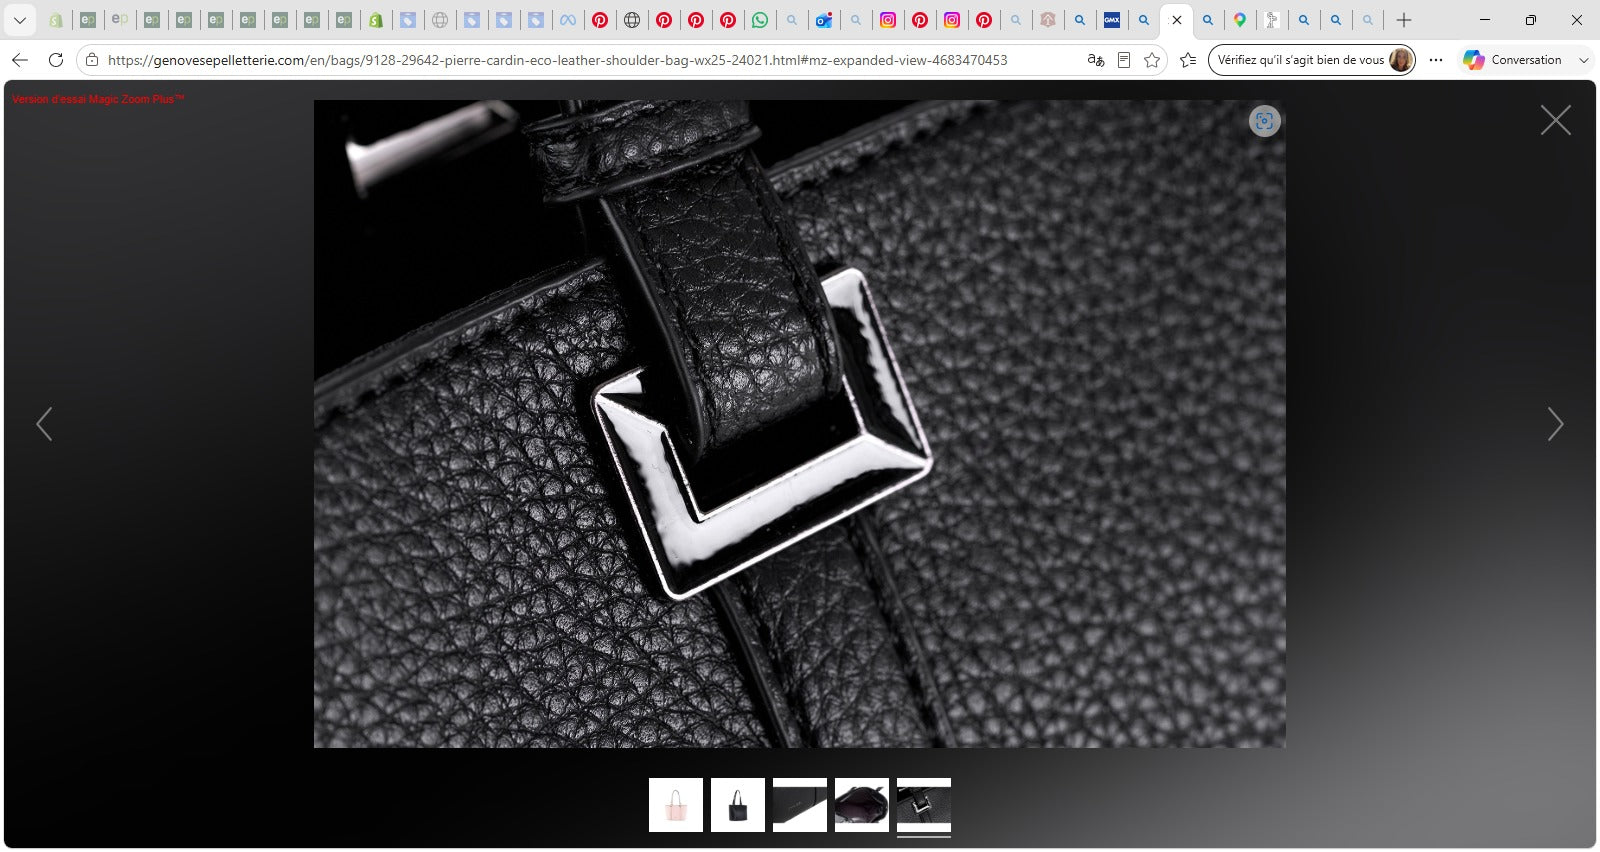
Task: Open the page translate options
Action: pyautogui.click(x=1096, y=60)
